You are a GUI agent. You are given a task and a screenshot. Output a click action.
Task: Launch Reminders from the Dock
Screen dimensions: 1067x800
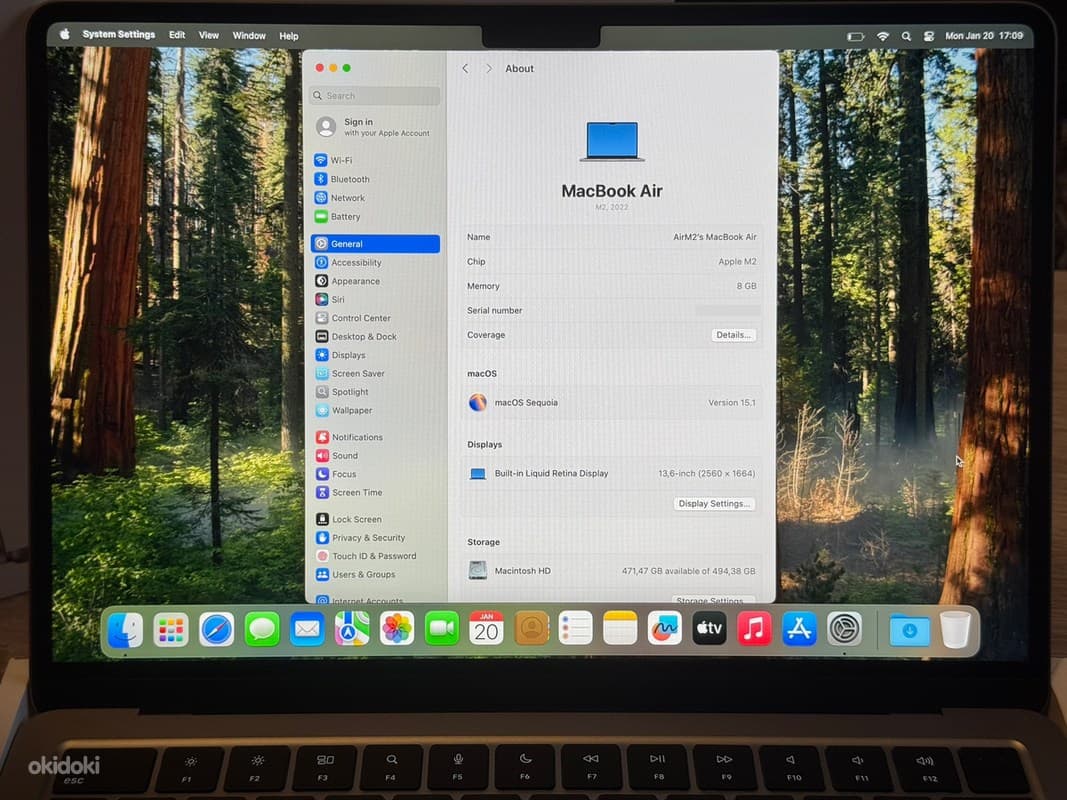[x=576, y=628]
